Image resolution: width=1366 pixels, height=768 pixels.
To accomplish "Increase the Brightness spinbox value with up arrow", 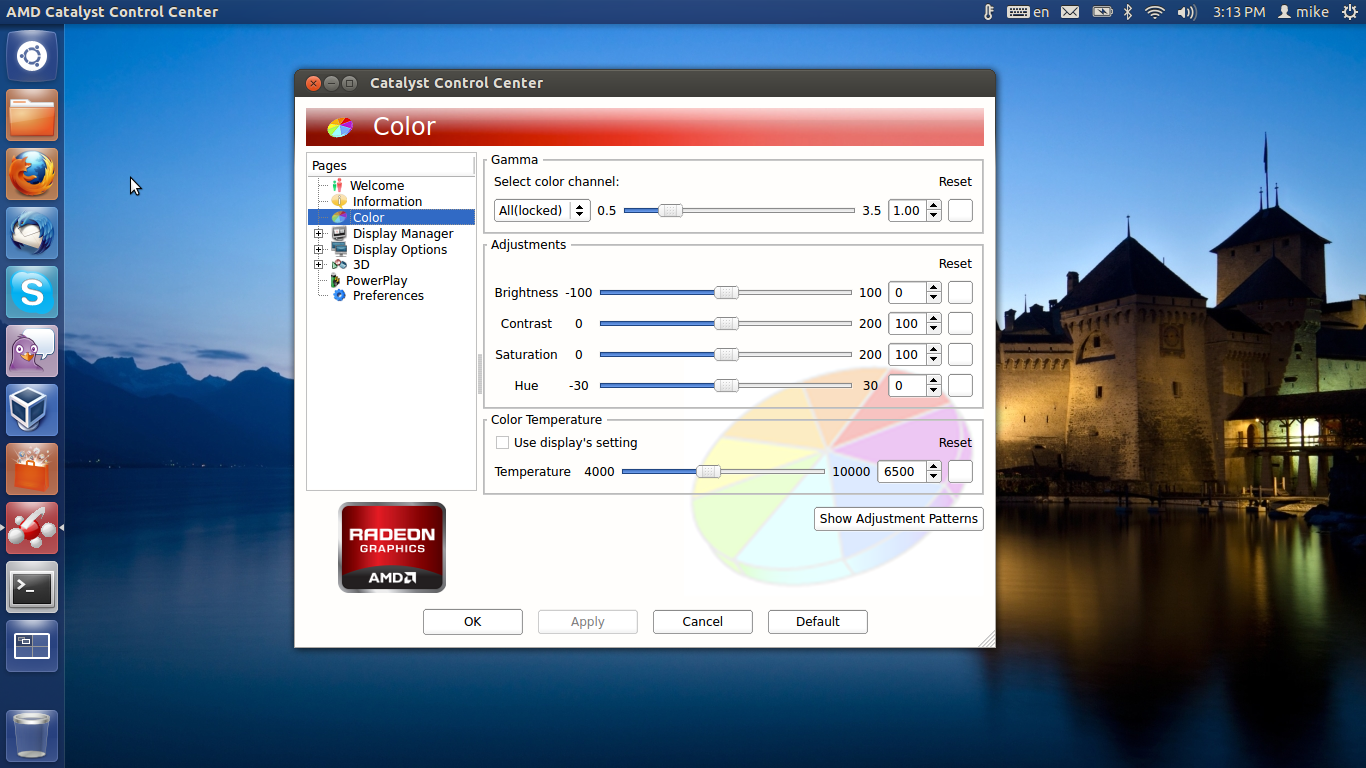I will point(934,288).
